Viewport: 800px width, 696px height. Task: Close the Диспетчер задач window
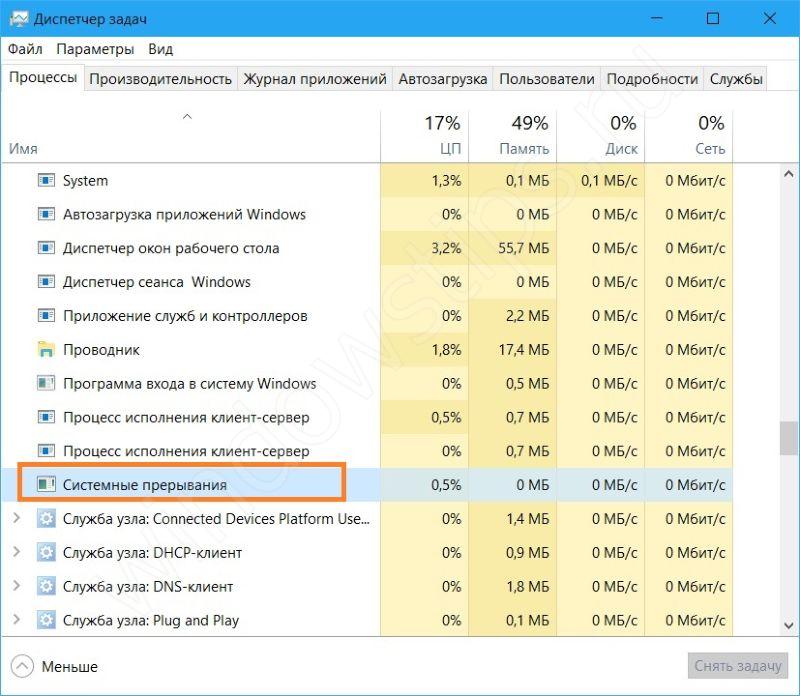click(x=769, y=19)
